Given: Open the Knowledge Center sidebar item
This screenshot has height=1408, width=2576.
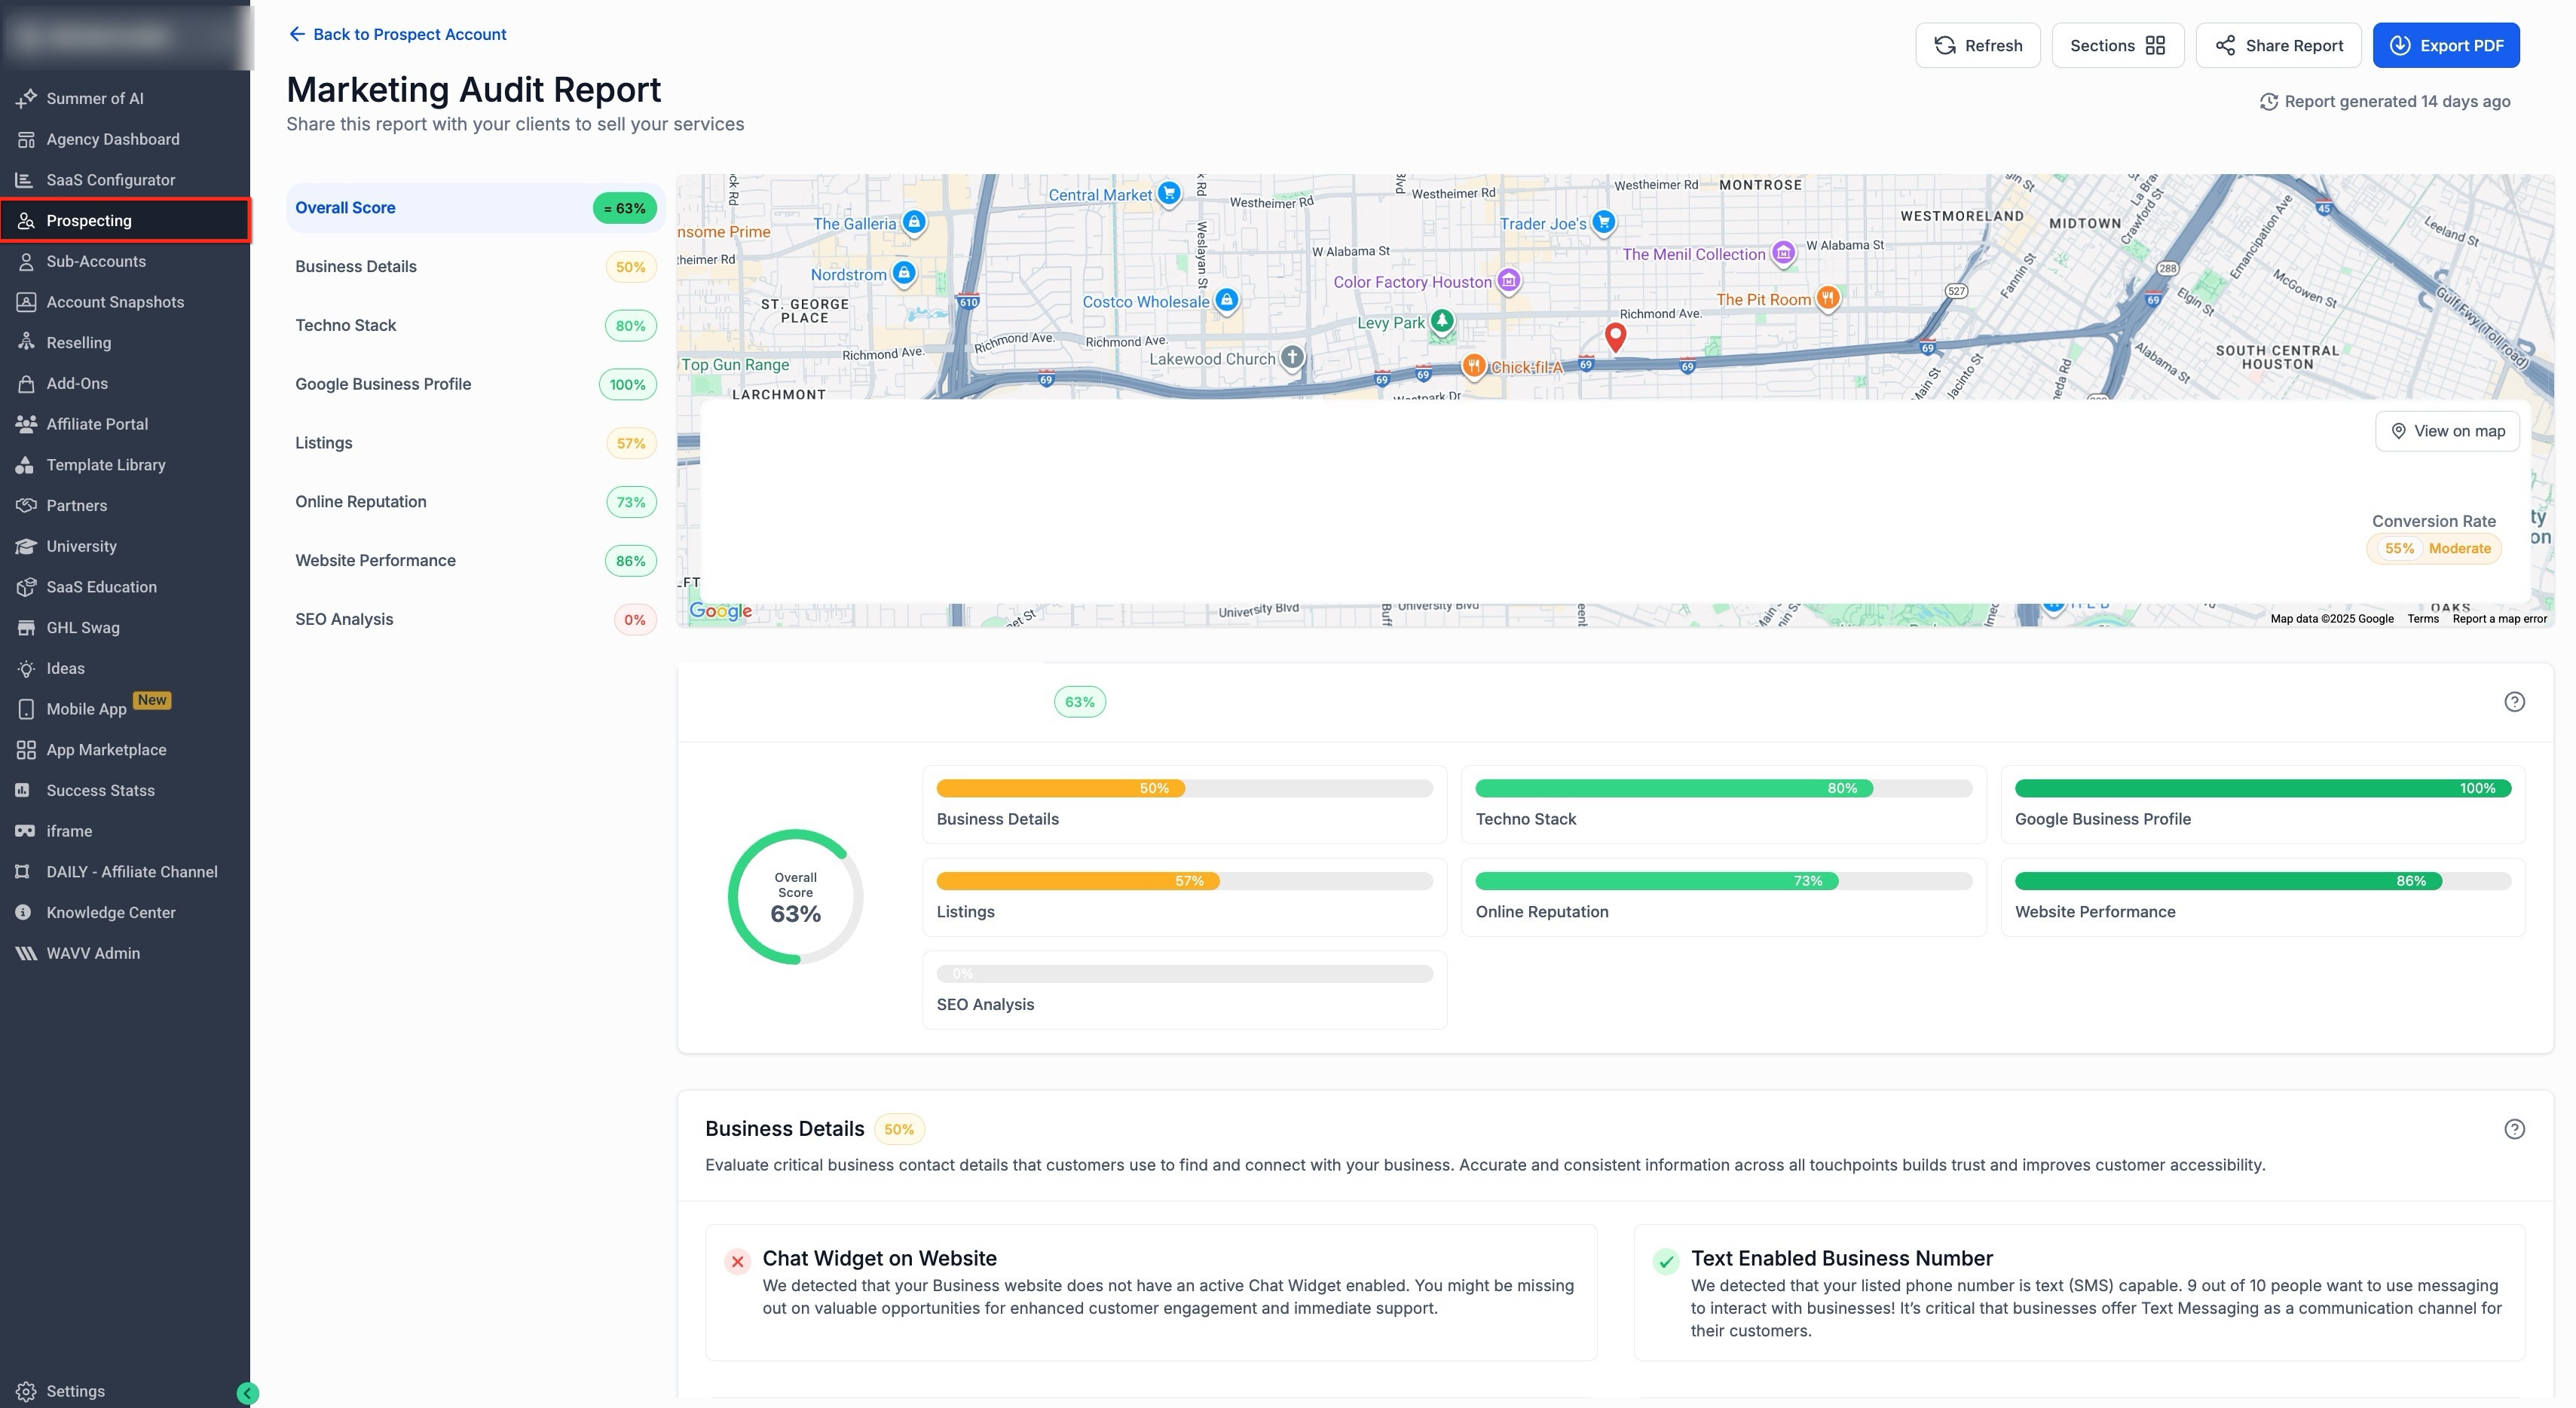Looking at the screenshot, I should (110, 913).
